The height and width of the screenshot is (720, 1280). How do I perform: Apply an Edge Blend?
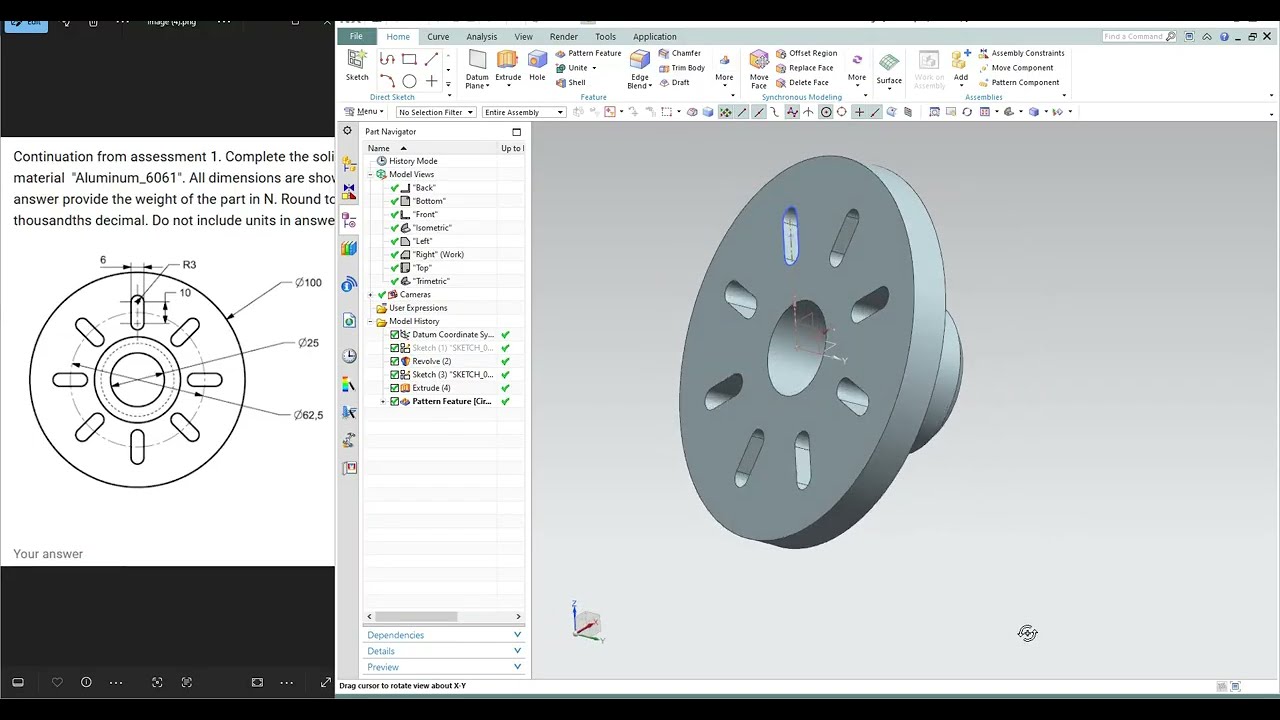point(640,69)
